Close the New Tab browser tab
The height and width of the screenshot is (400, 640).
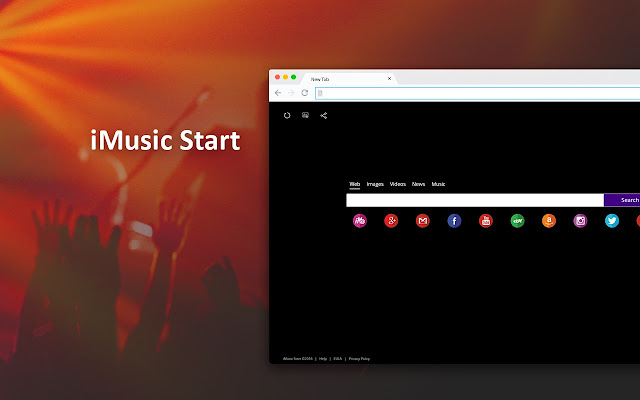(x=389, y=78)
